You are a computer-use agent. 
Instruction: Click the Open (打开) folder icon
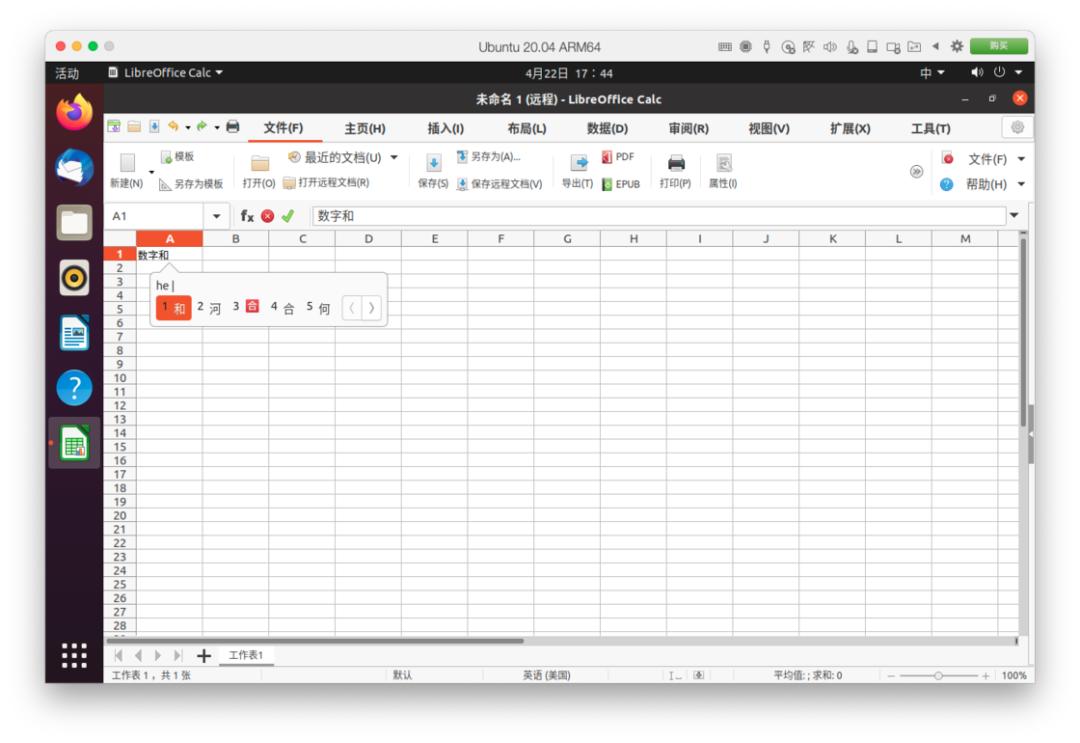tap(260, 163)
